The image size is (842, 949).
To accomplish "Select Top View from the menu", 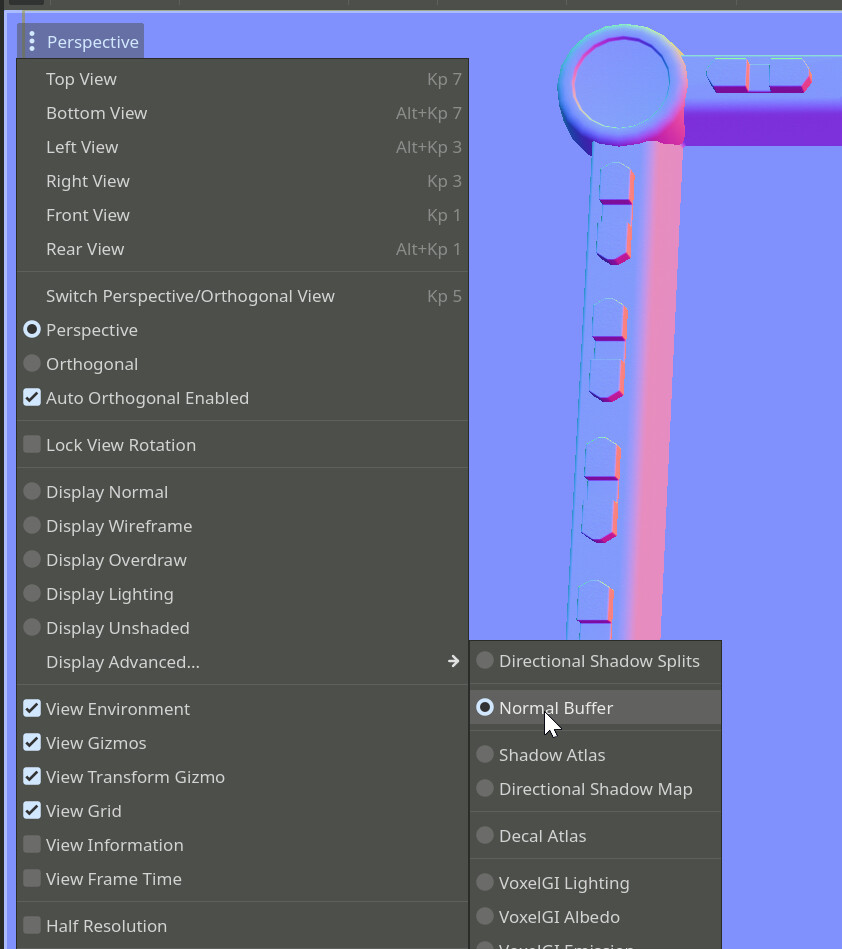I will point(81,79).
